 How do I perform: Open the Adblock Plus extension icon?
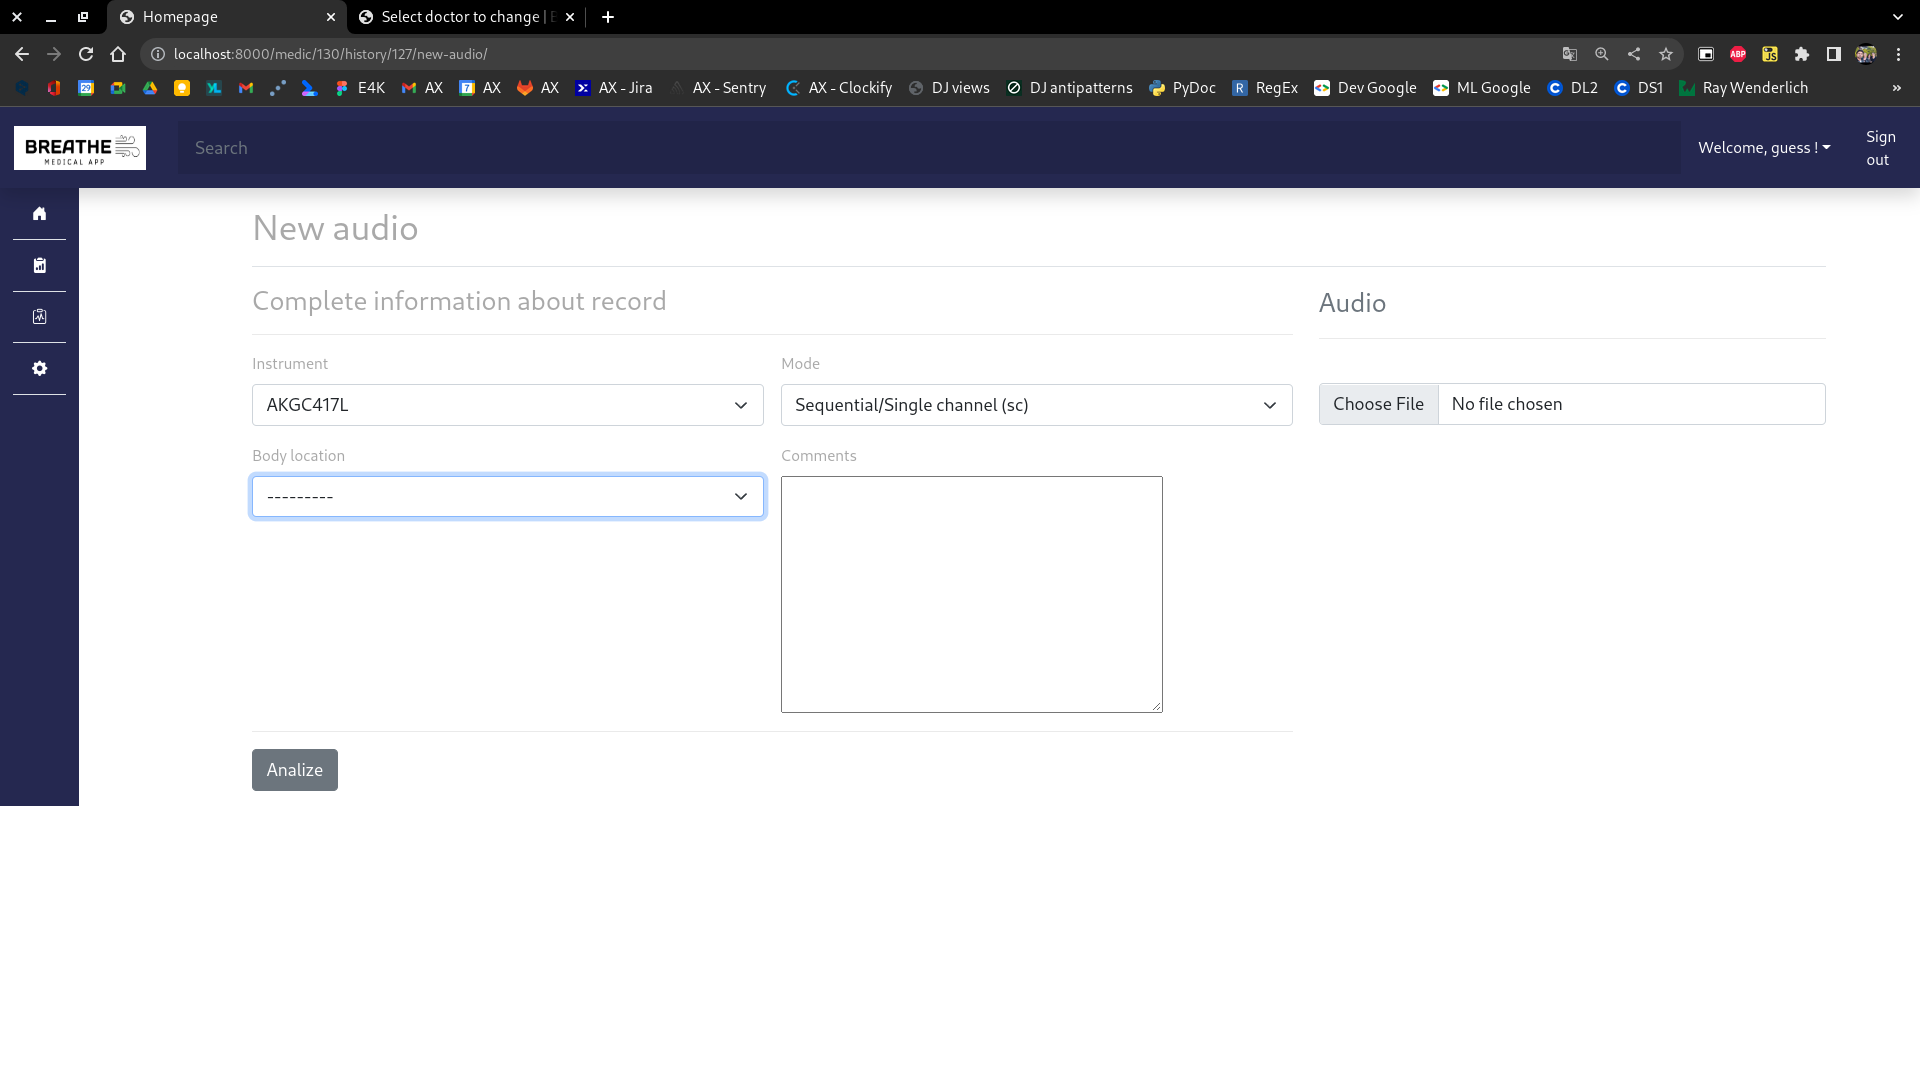[x=1738, y=54]
